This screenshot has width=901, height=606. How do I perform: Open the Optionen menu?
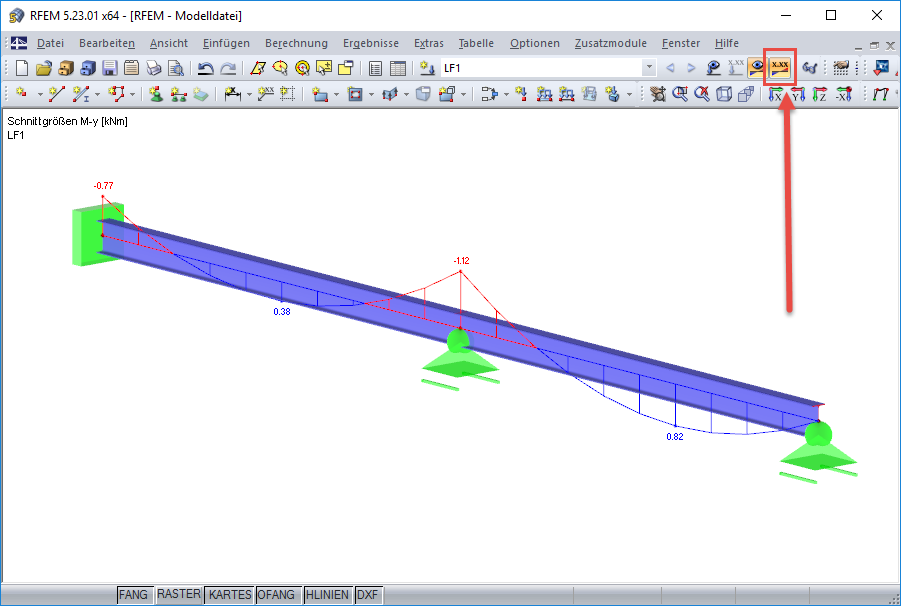pos(534,43)
